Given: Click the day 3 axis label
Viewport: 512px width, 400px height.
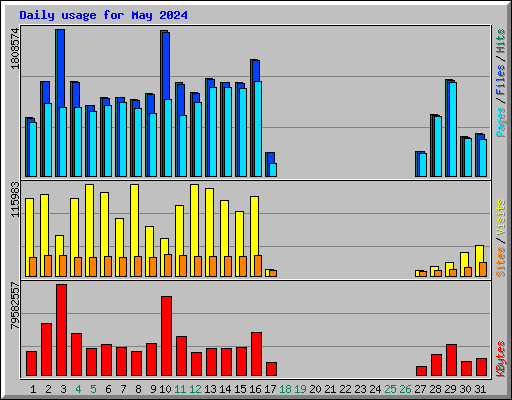Looking at the screenshot, I should (63, 389).
